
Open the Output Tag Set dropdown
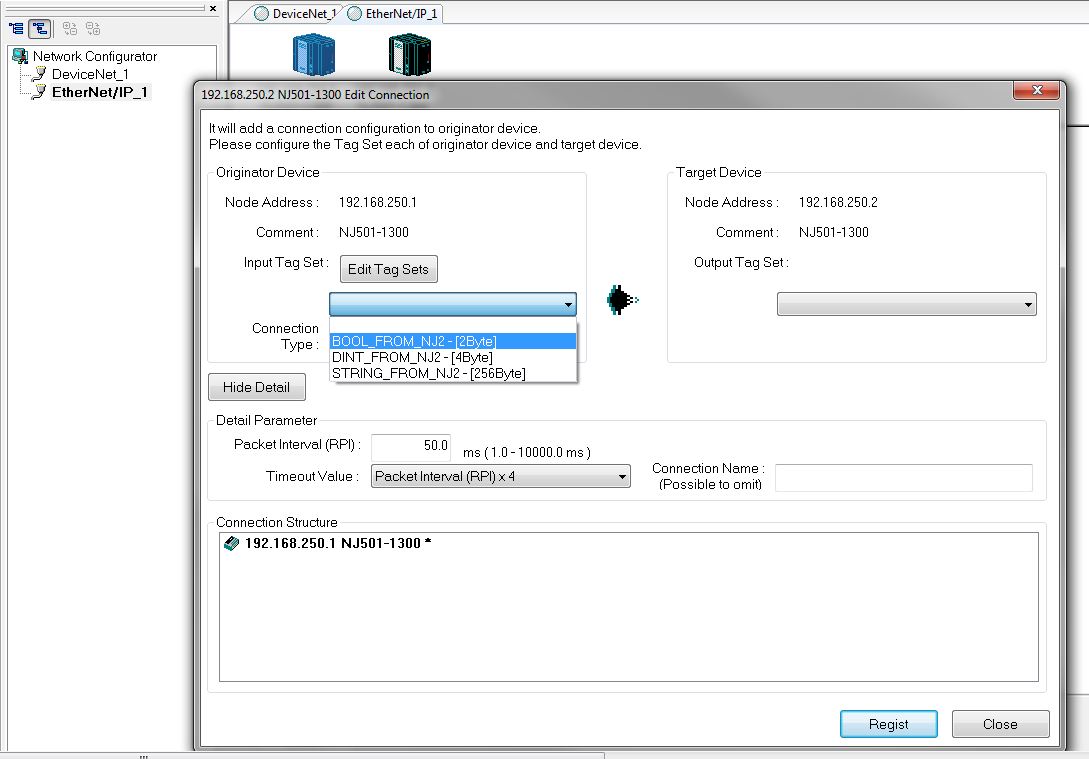[906, 304]
